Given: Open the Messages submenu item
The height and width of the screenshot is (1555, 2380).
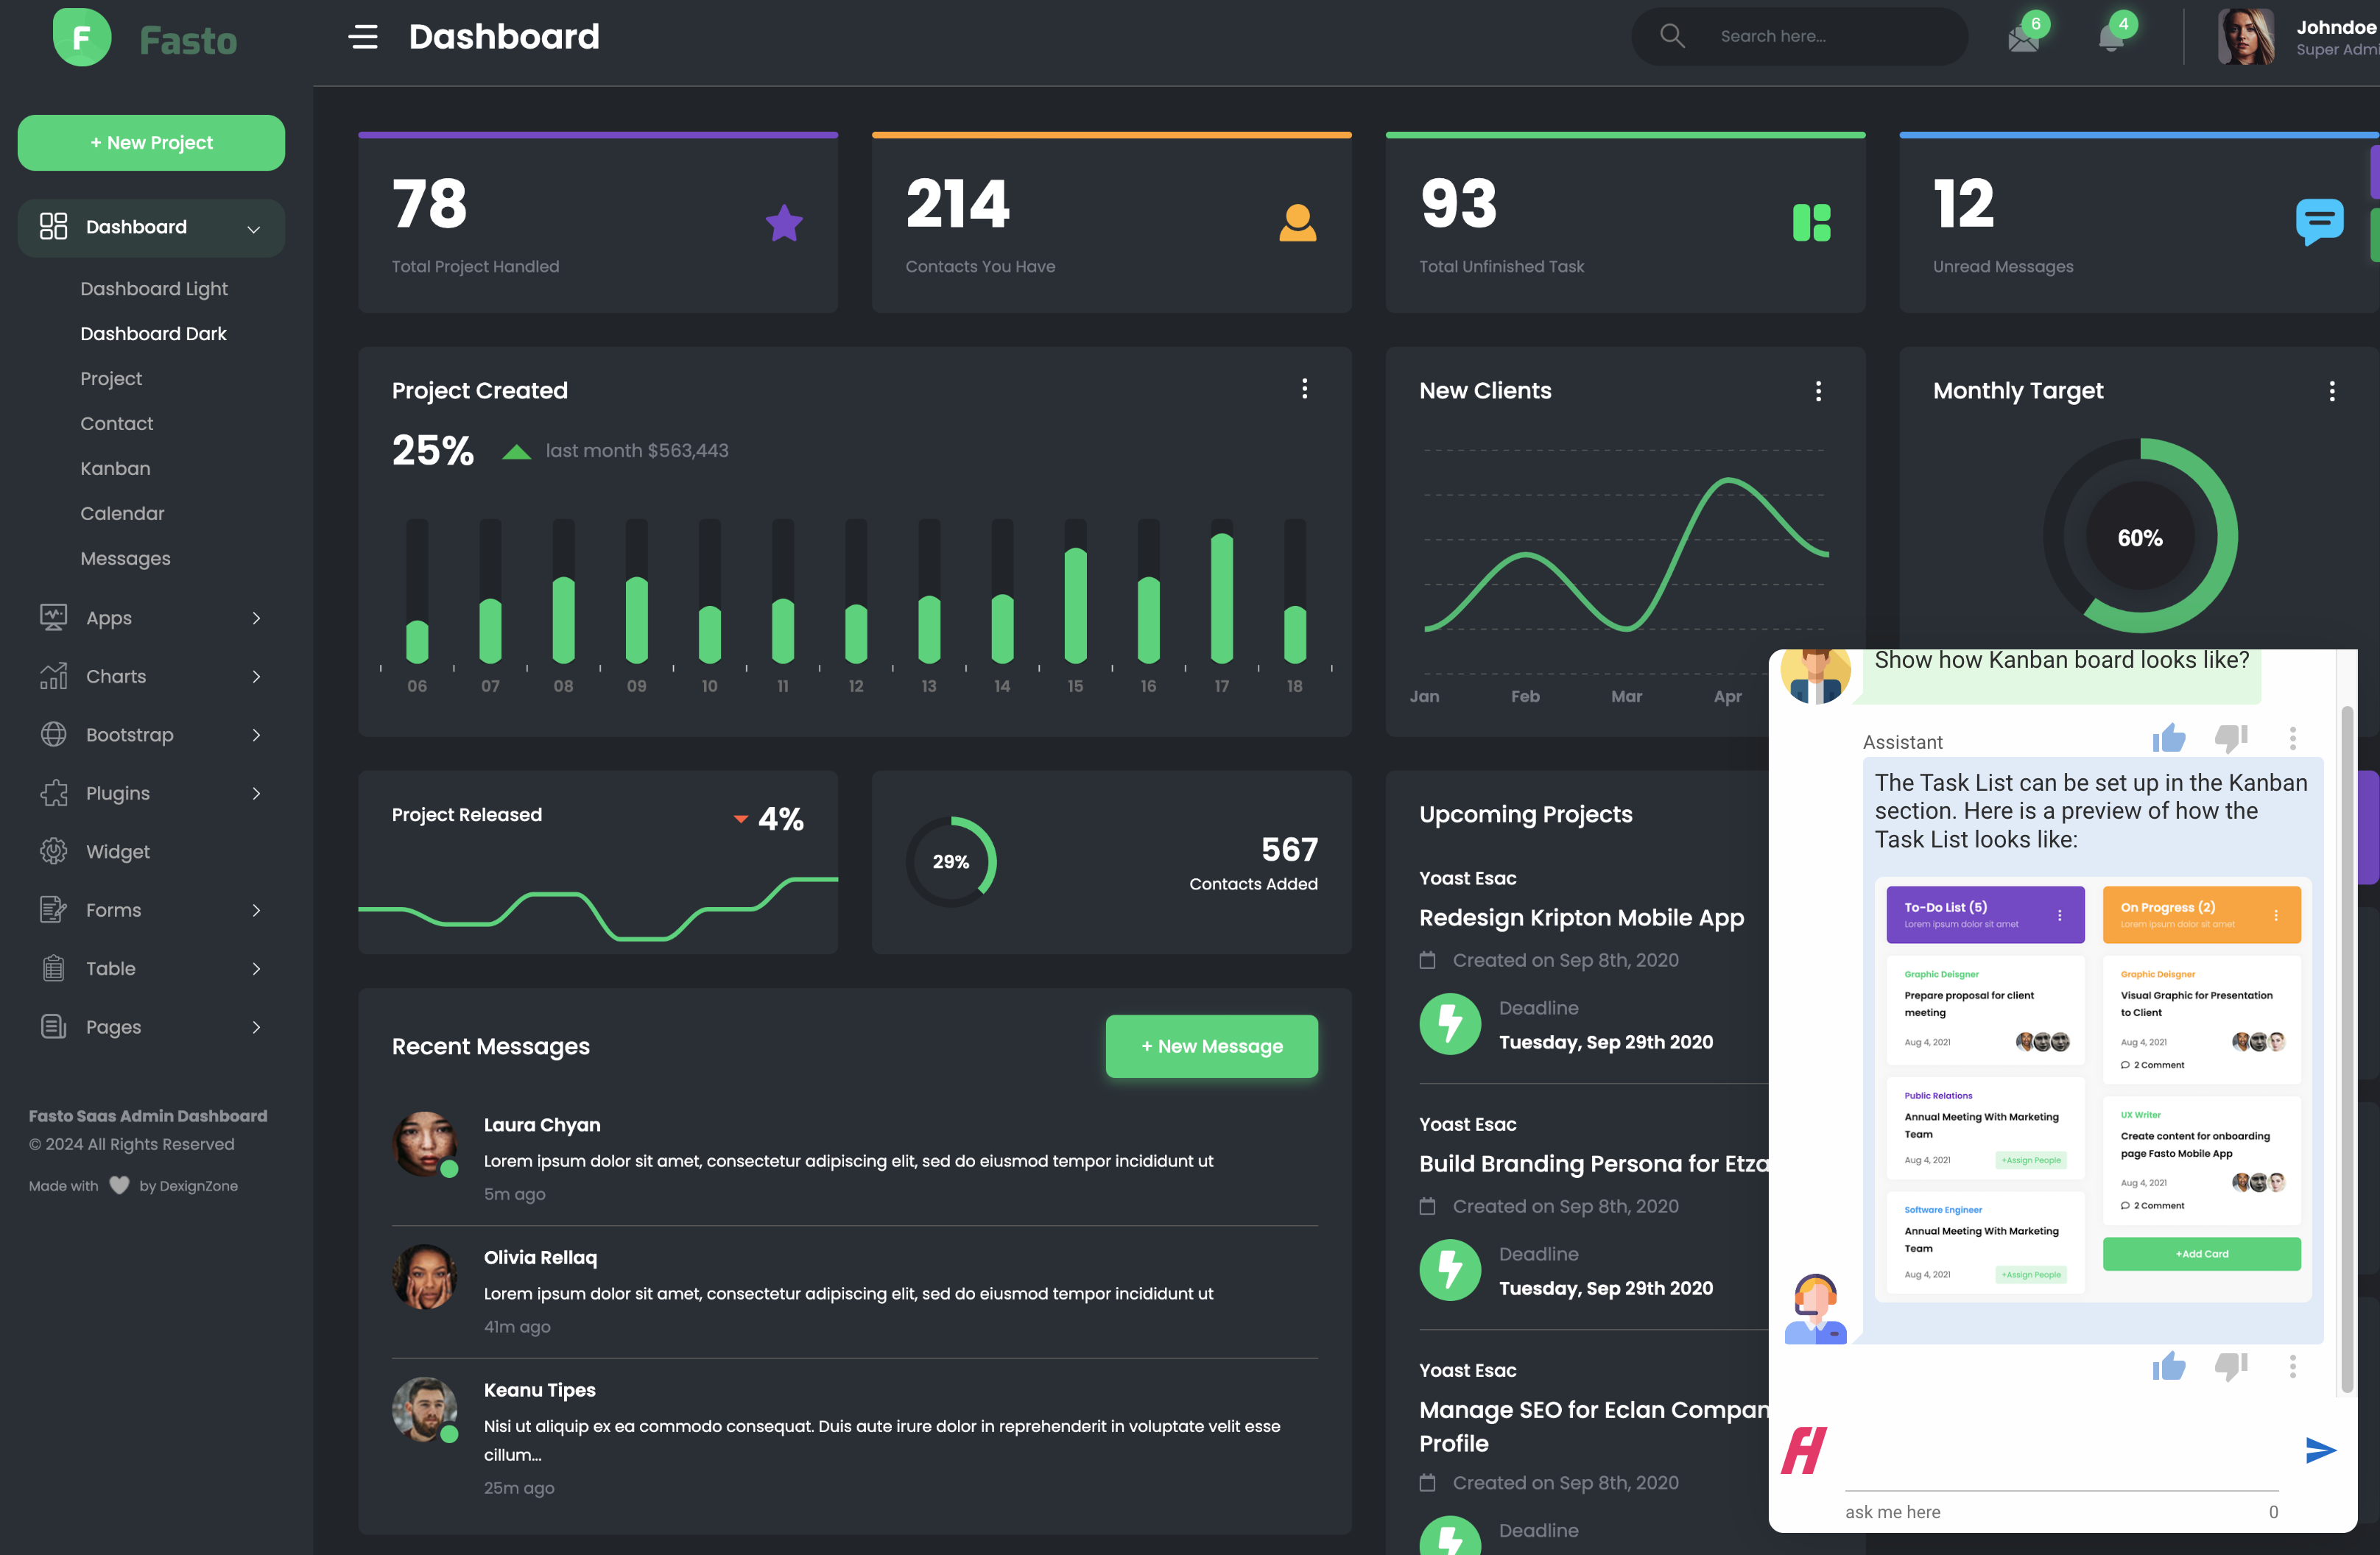Looking at the screenshot, I should tap(125, 558).
